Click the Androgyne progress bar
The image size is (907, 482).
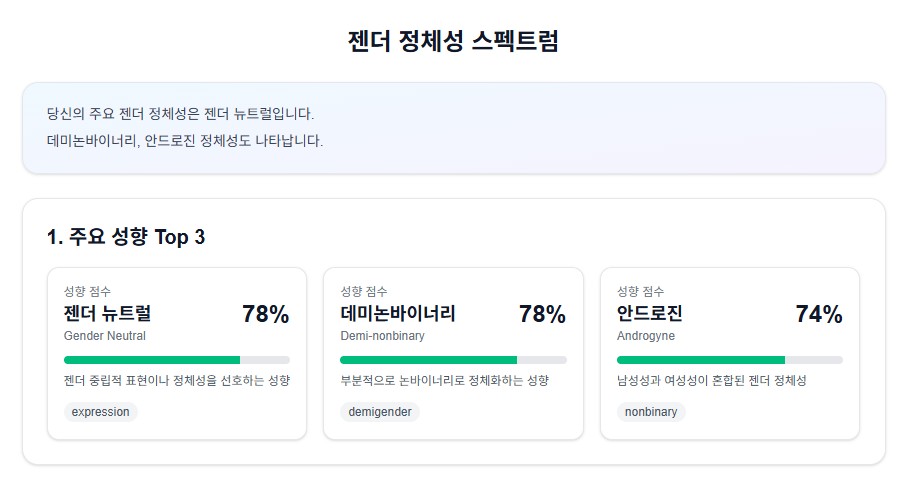coord(729,360)
